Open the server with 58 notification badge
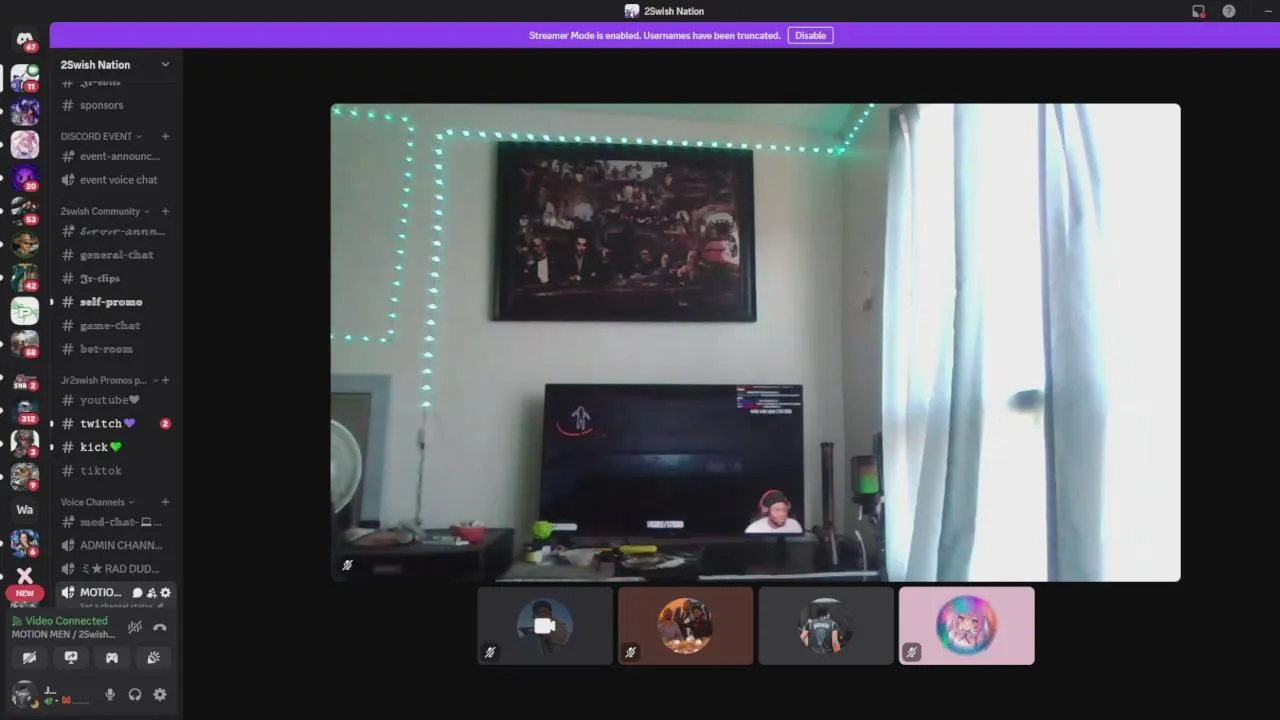The image size is (1280, 720). point(25,344)
